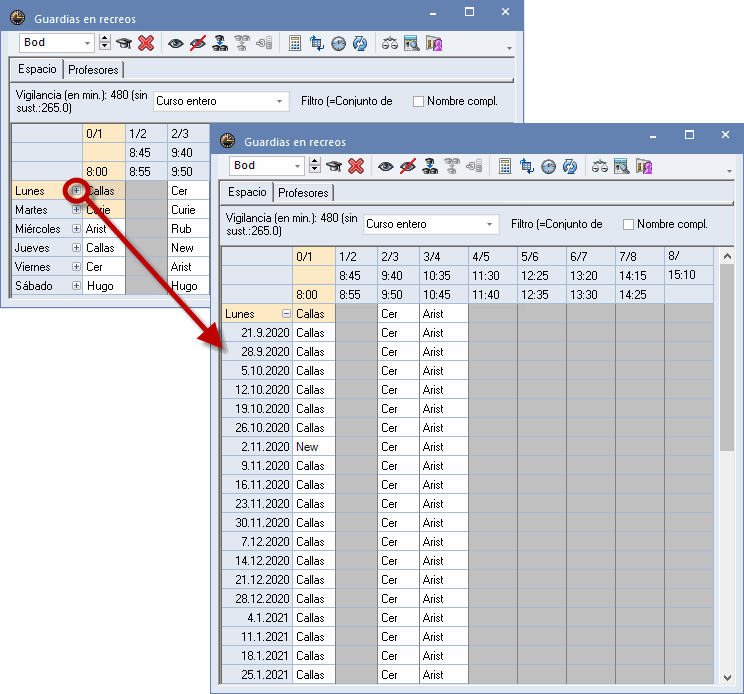Enable 'Nombre compl.' checkbox in front window
Viewport: 744px width, 694px height.
(x=628, y=224)
